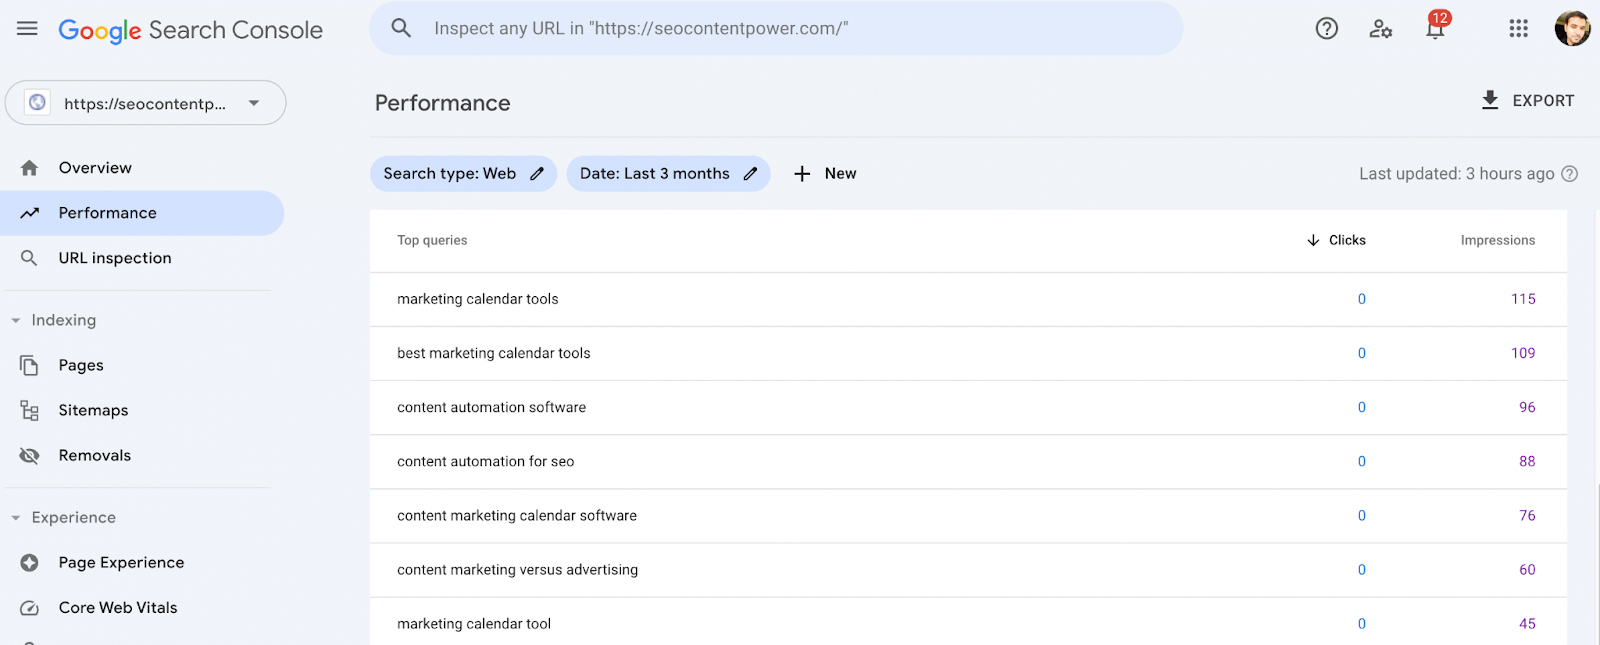Open the Google apps grid
The height and width of the screenshot is (645, 1600).
1518,29
